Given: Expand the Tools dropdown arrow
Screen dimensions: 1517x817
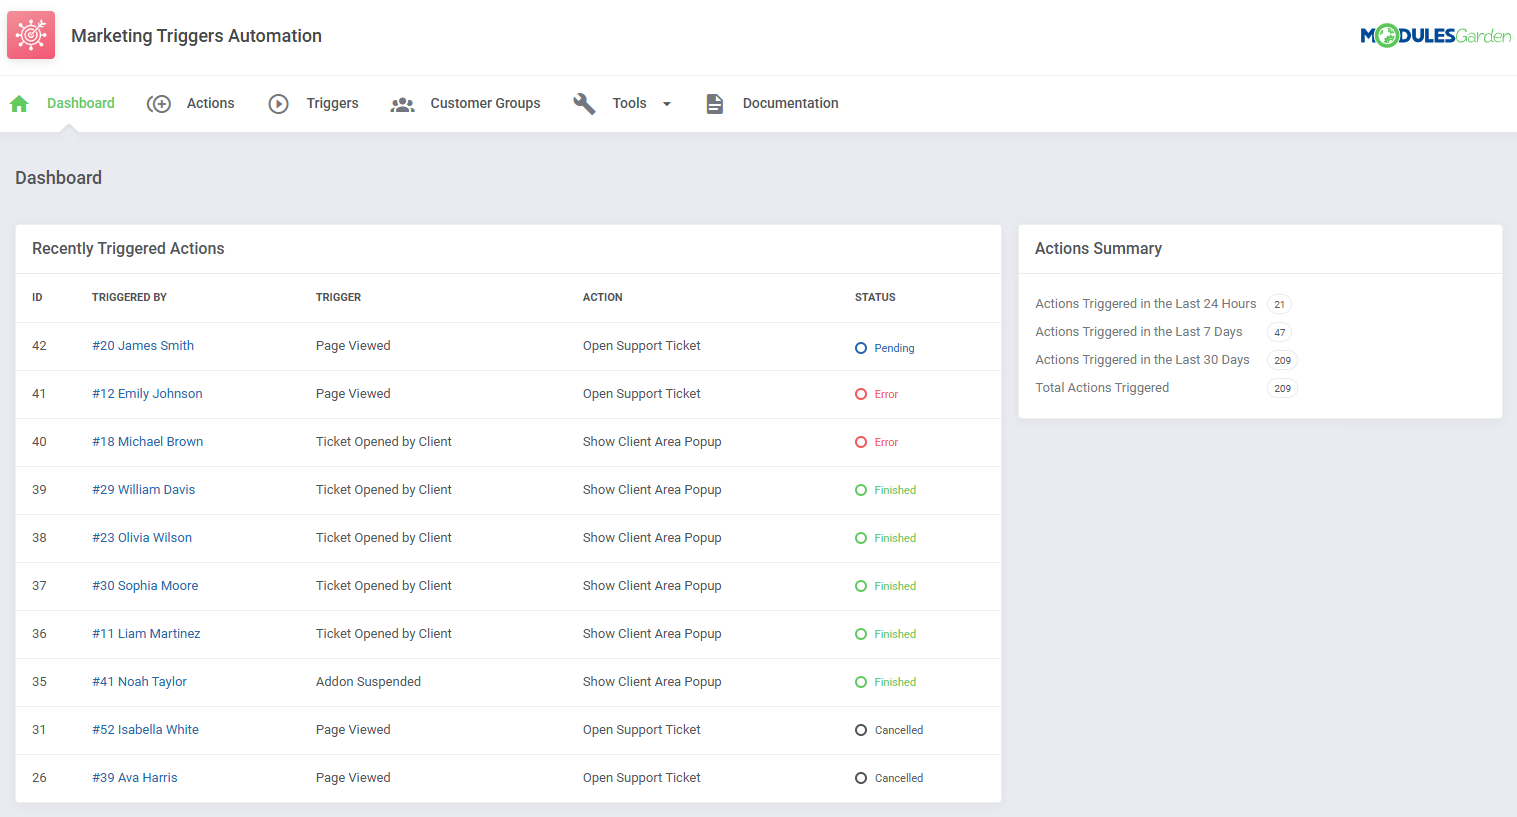Looking at the screenshot, I should click(666, 103).
